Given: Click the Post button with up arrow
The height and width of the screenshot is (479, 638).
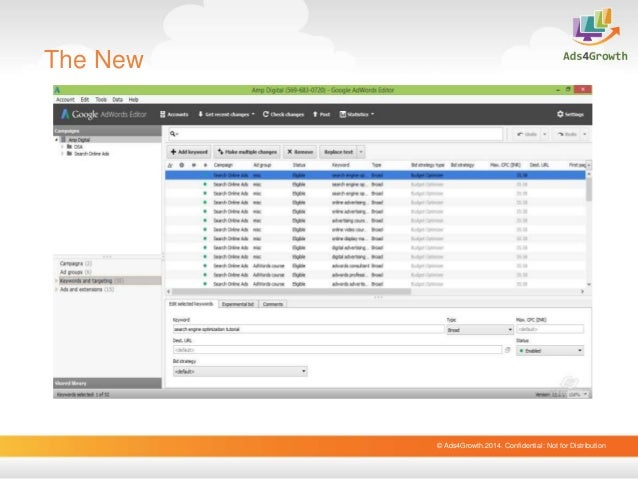Looking at the screenshot, I should pyautogui.click(x=321, y=114).
